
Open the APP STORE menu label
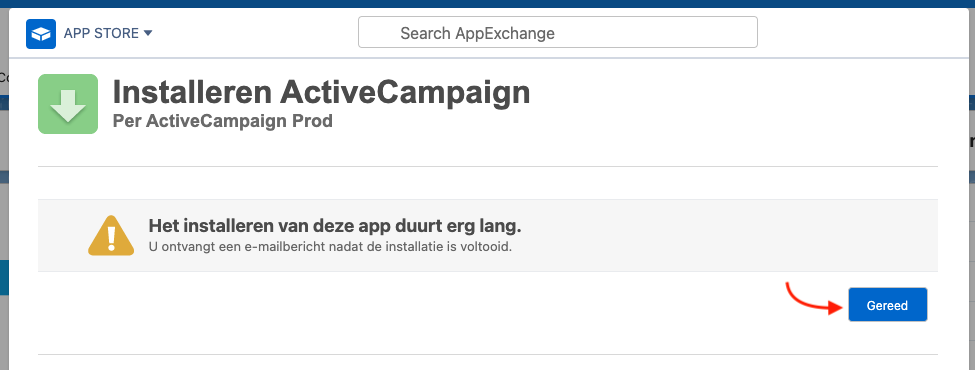click(x=101, y=33)
